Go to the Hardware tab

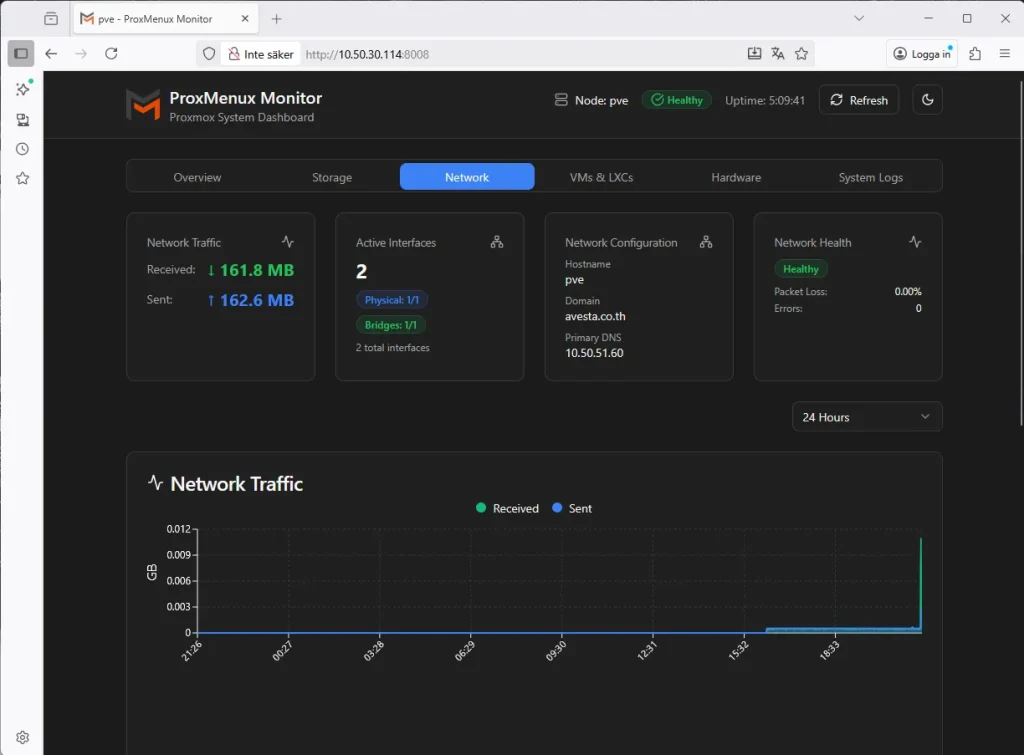tap(736, 177)
